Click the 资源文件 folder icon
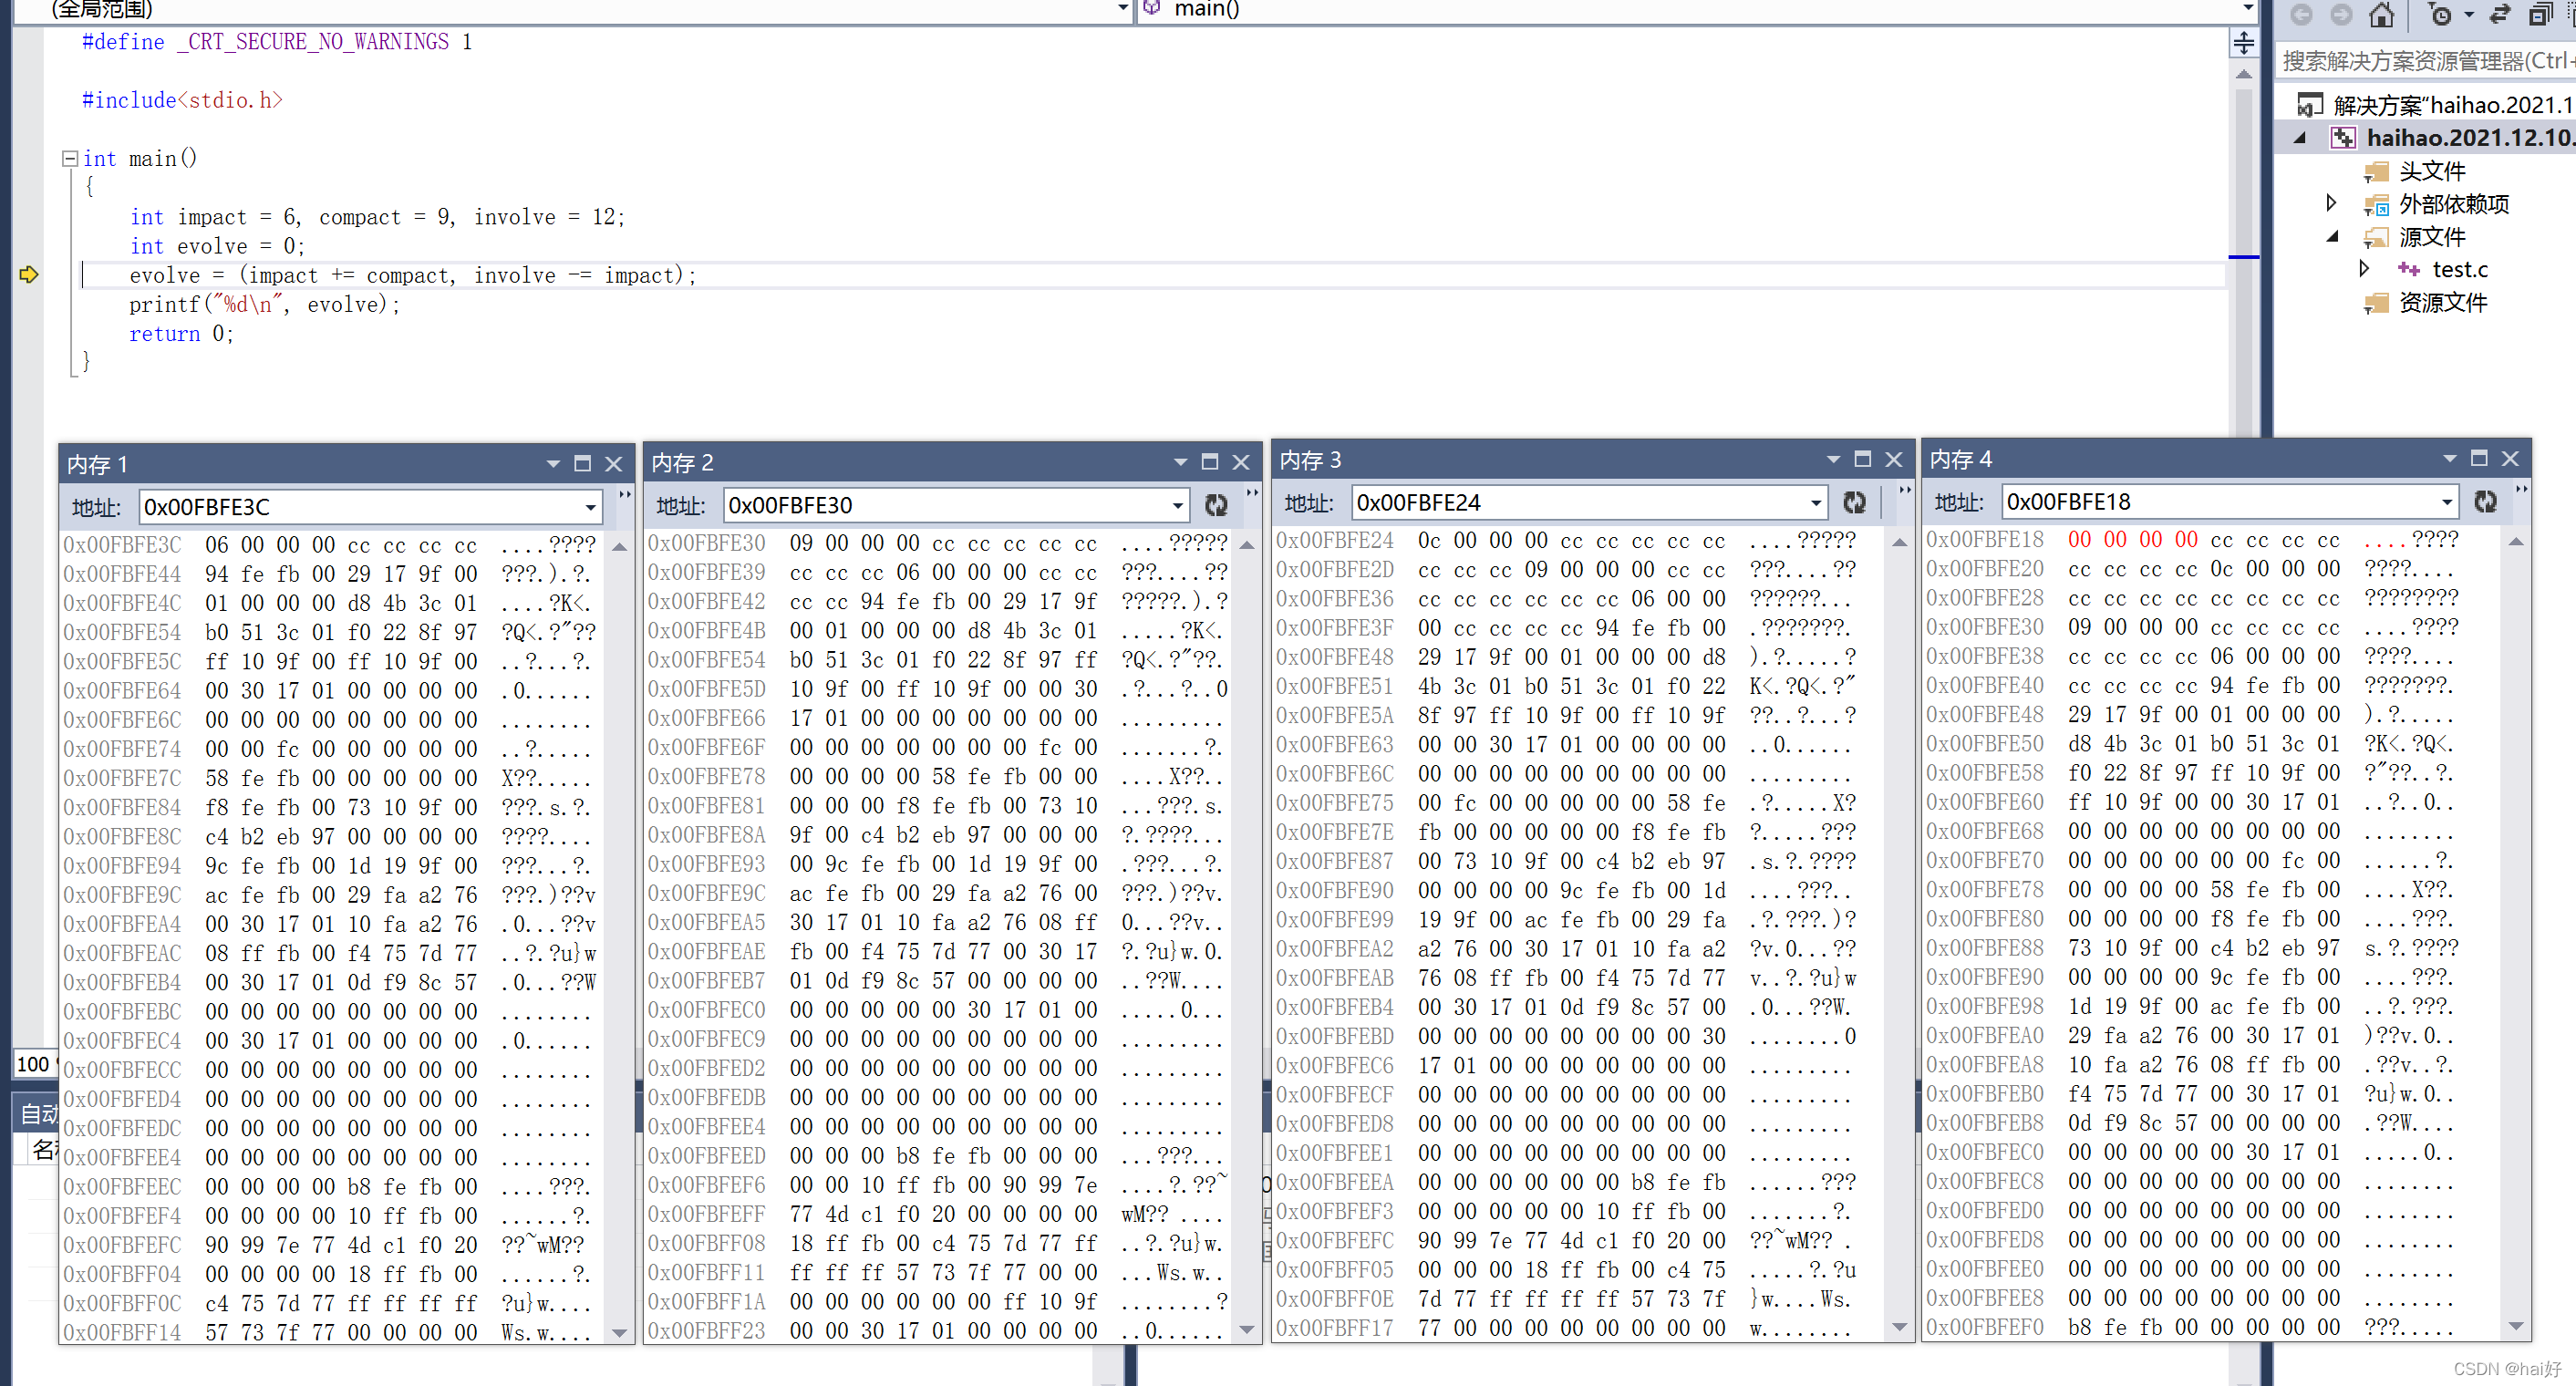Image resolution: width=2576 pixels, height=1386 pixels. tap(2376, 303)
